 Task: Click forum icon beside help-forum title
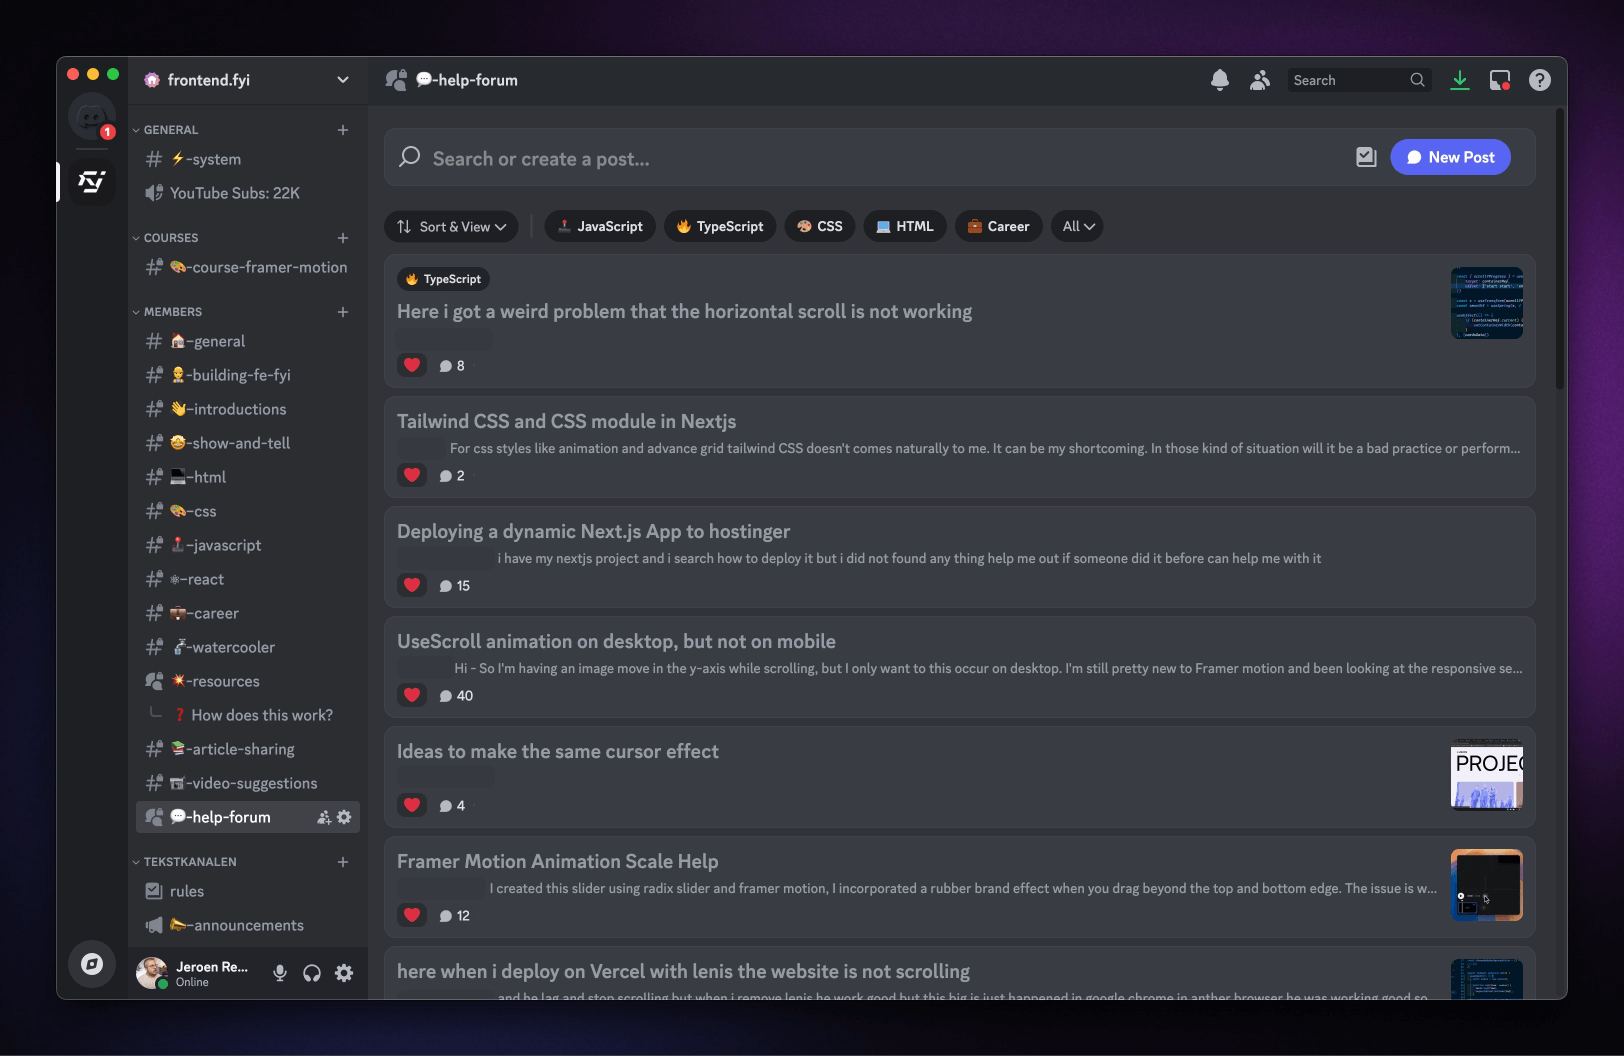point(396,80)
